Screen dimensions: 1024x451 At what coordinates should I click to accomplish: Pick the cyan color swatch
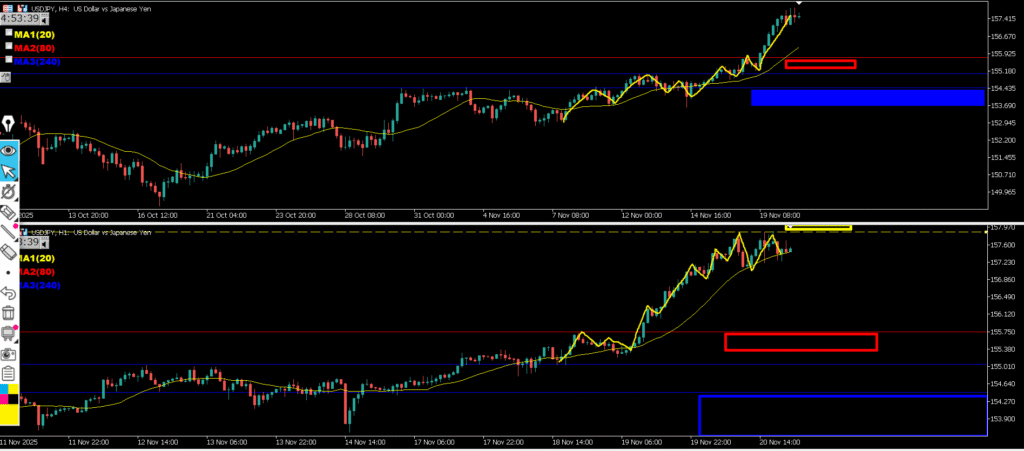[x=4, y=389]
